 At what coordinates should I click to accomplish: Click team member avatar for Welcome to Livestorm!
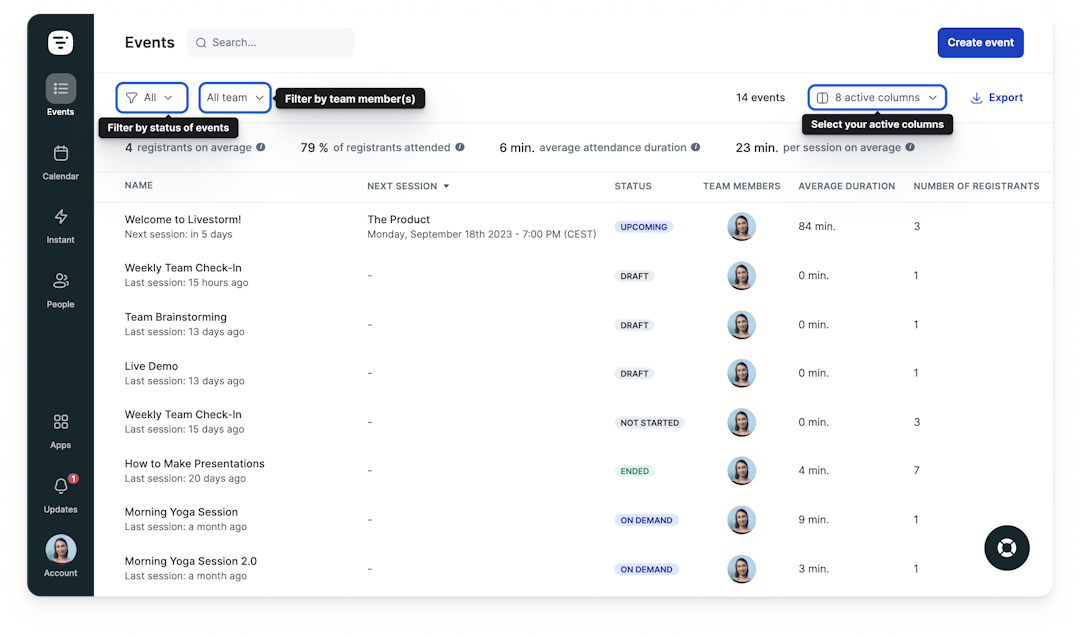pyautogui.click(x=741, y=227)
